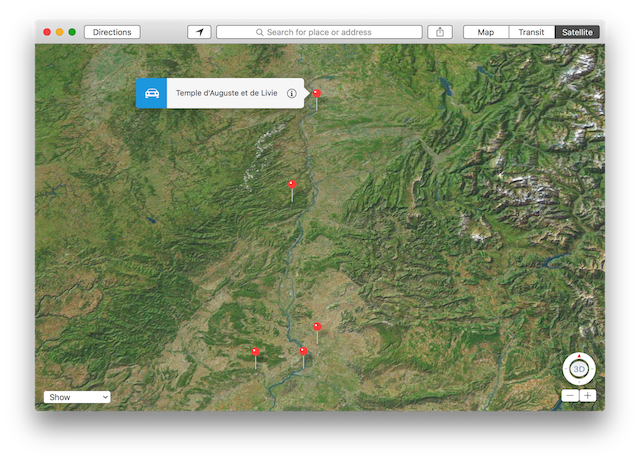Screen dimensions: 640x461
Task: Switch to standard Map view
Action: (x=486, y=32)
